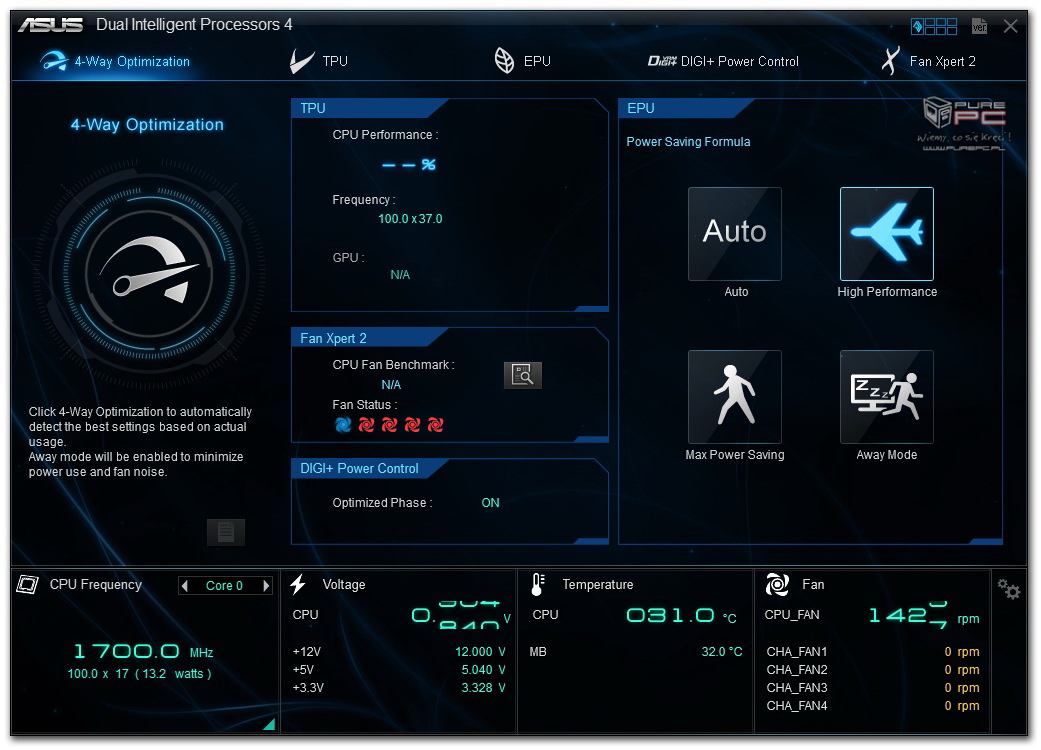
Task: Start 4-Way Optimization via the speedometer dial
Action: point(155,271)
